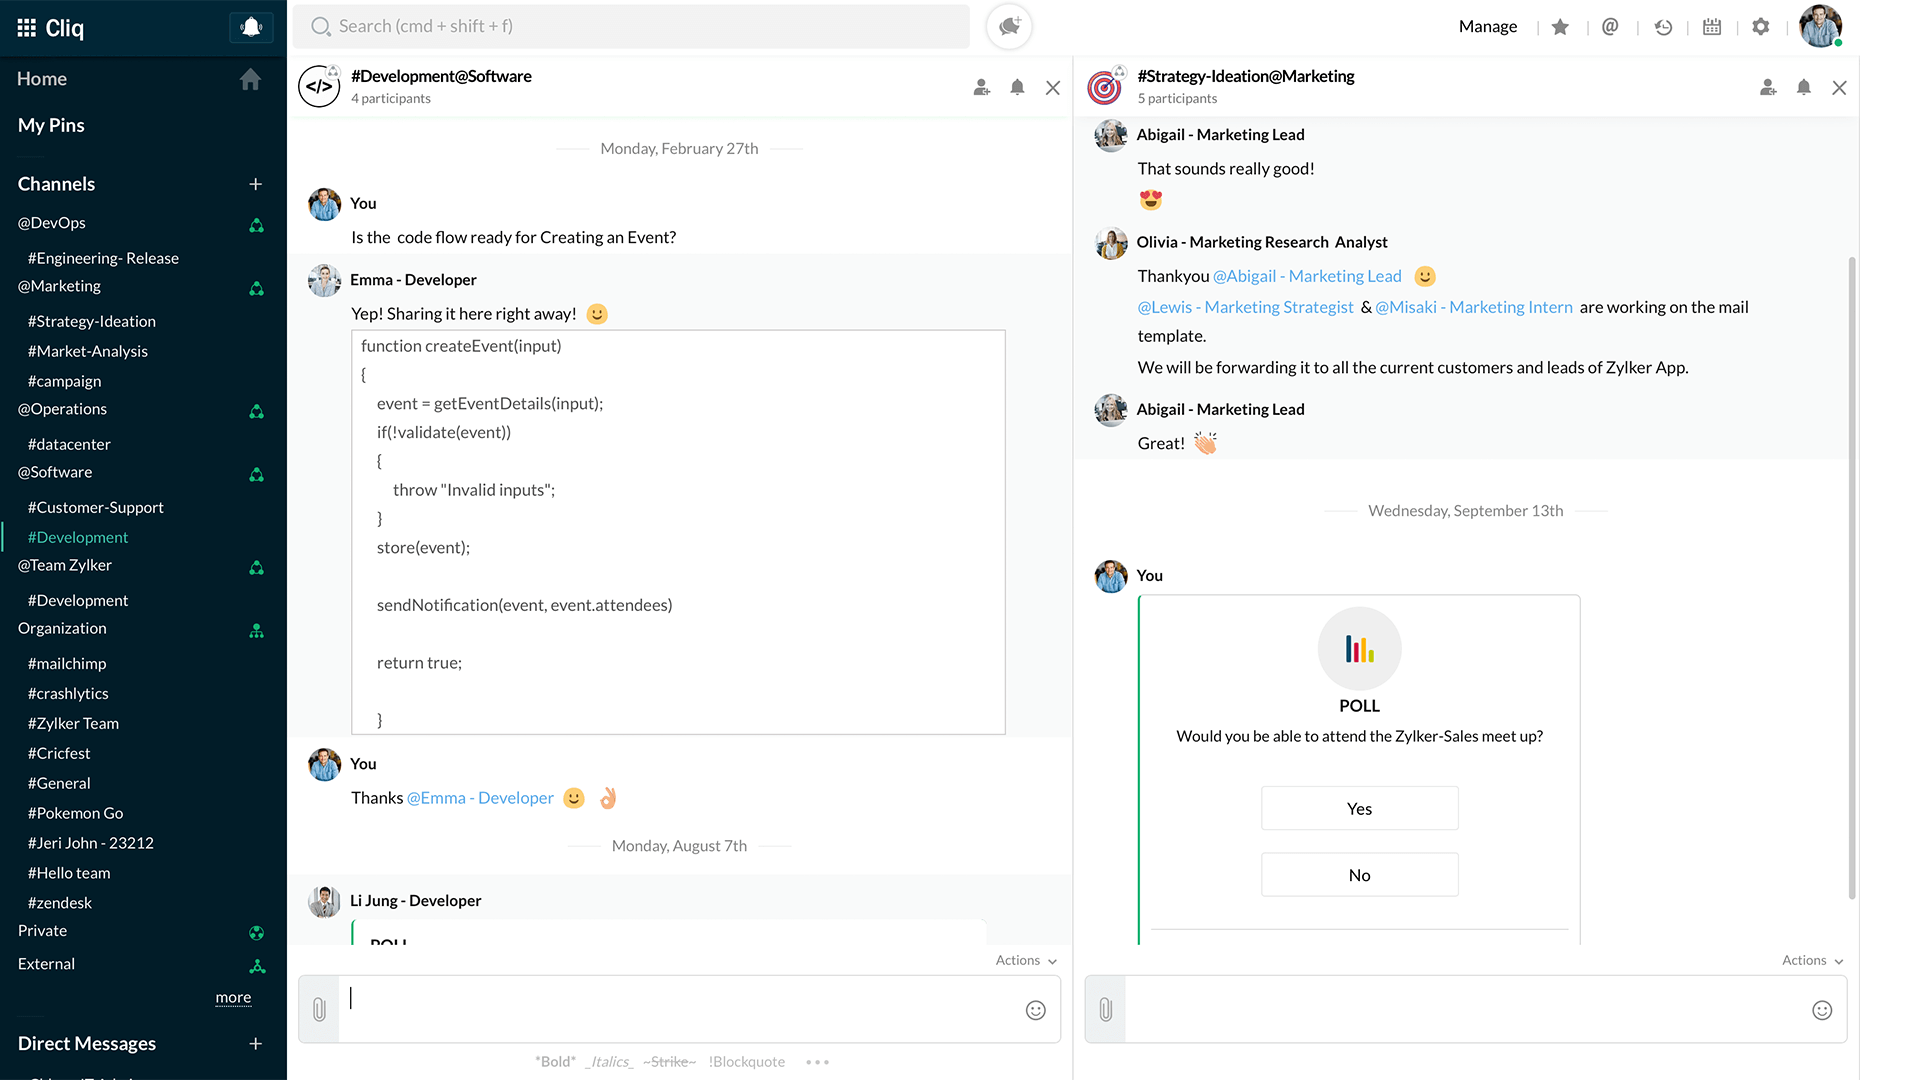Image resolution: width=1920 pixels, height=1080 pixels.
Task: Select No in the Zylker-Sales poll
Action: point(1359,875)
